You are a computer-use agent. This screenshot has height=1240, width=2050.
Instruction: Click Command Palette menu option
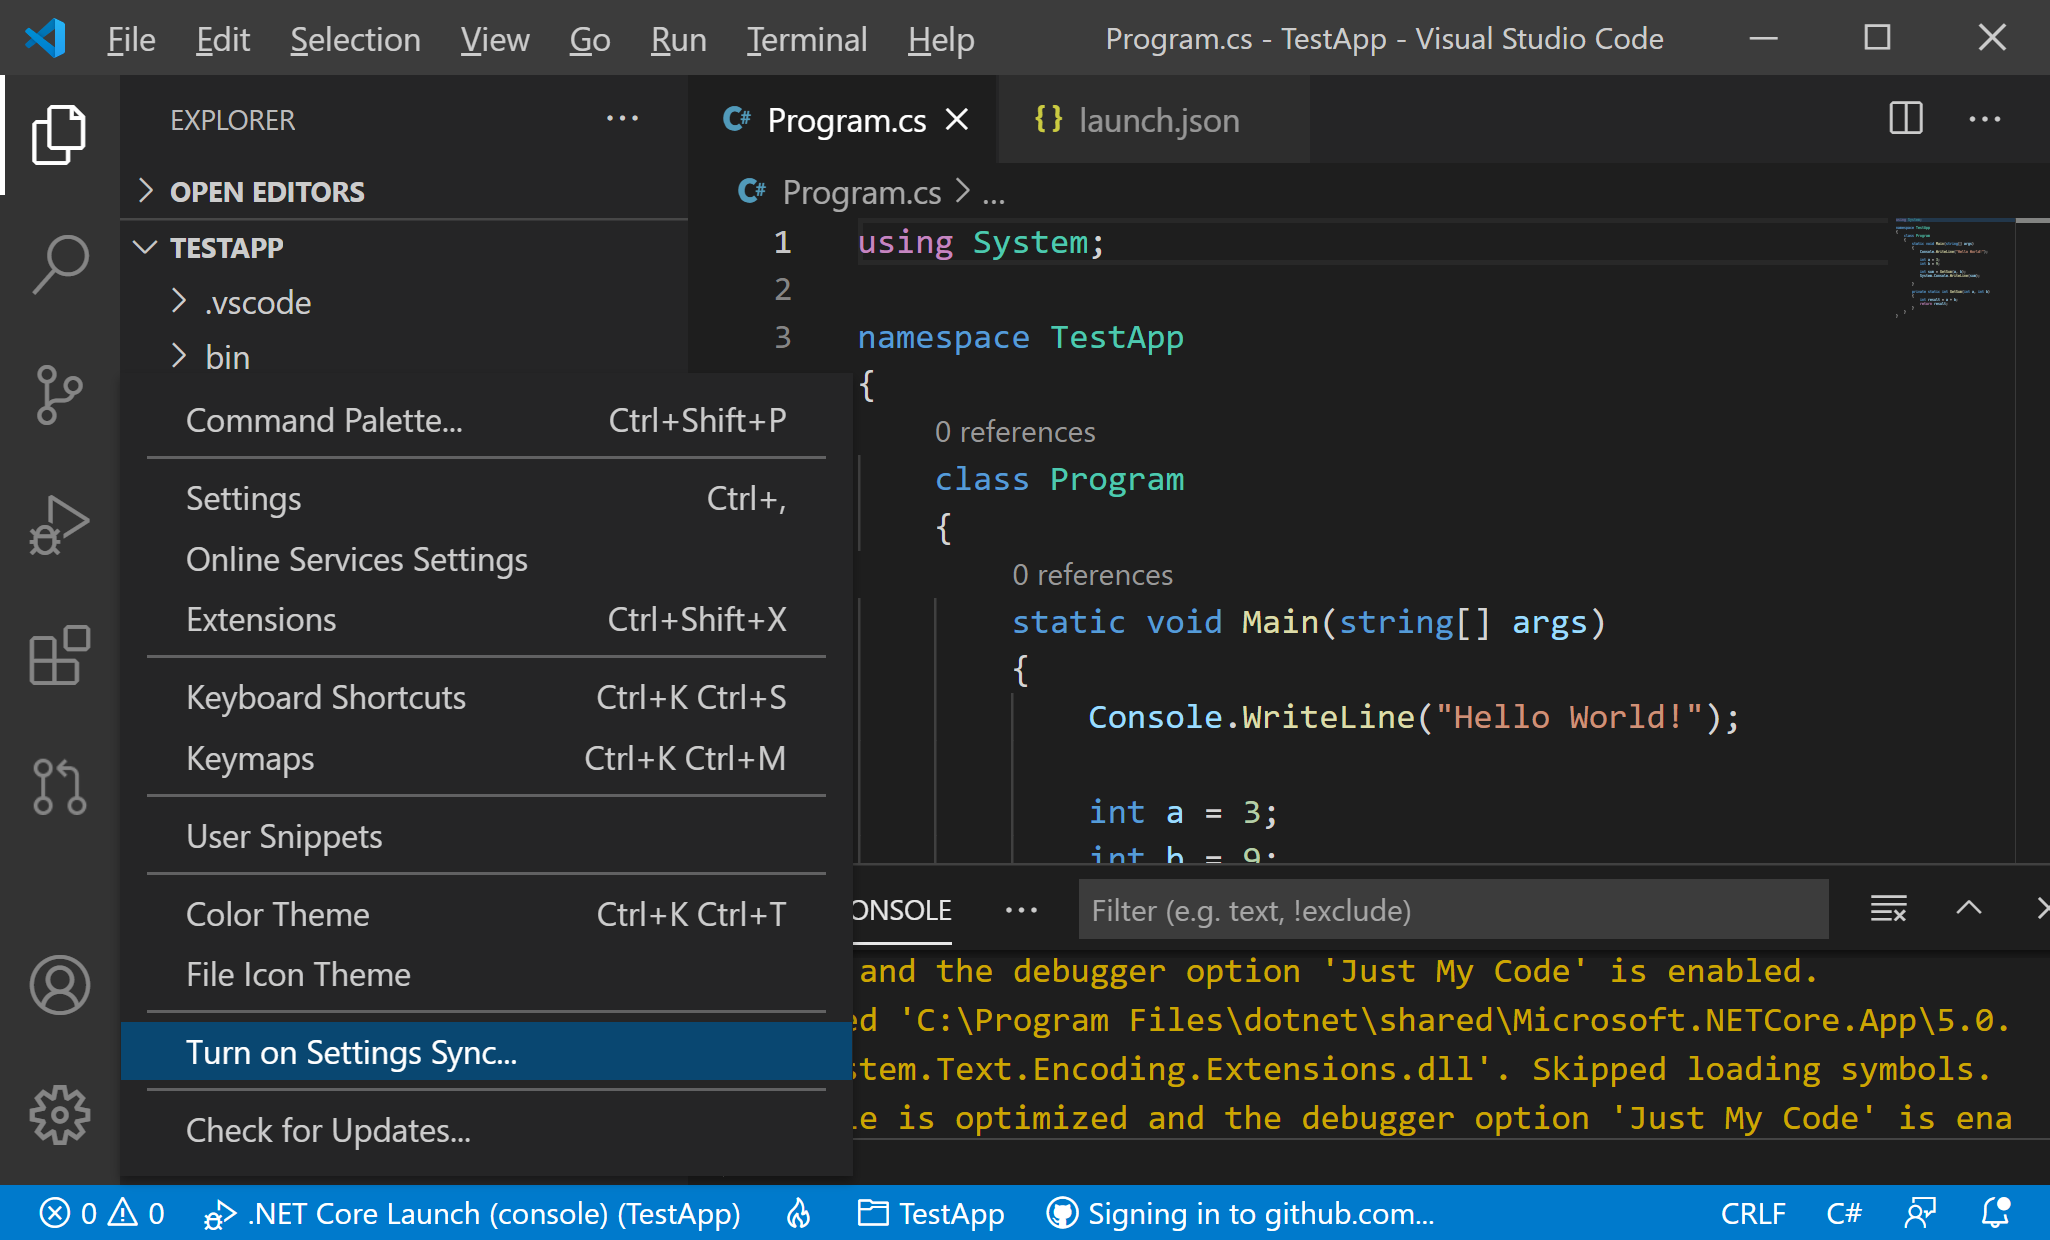click(324, 420)
